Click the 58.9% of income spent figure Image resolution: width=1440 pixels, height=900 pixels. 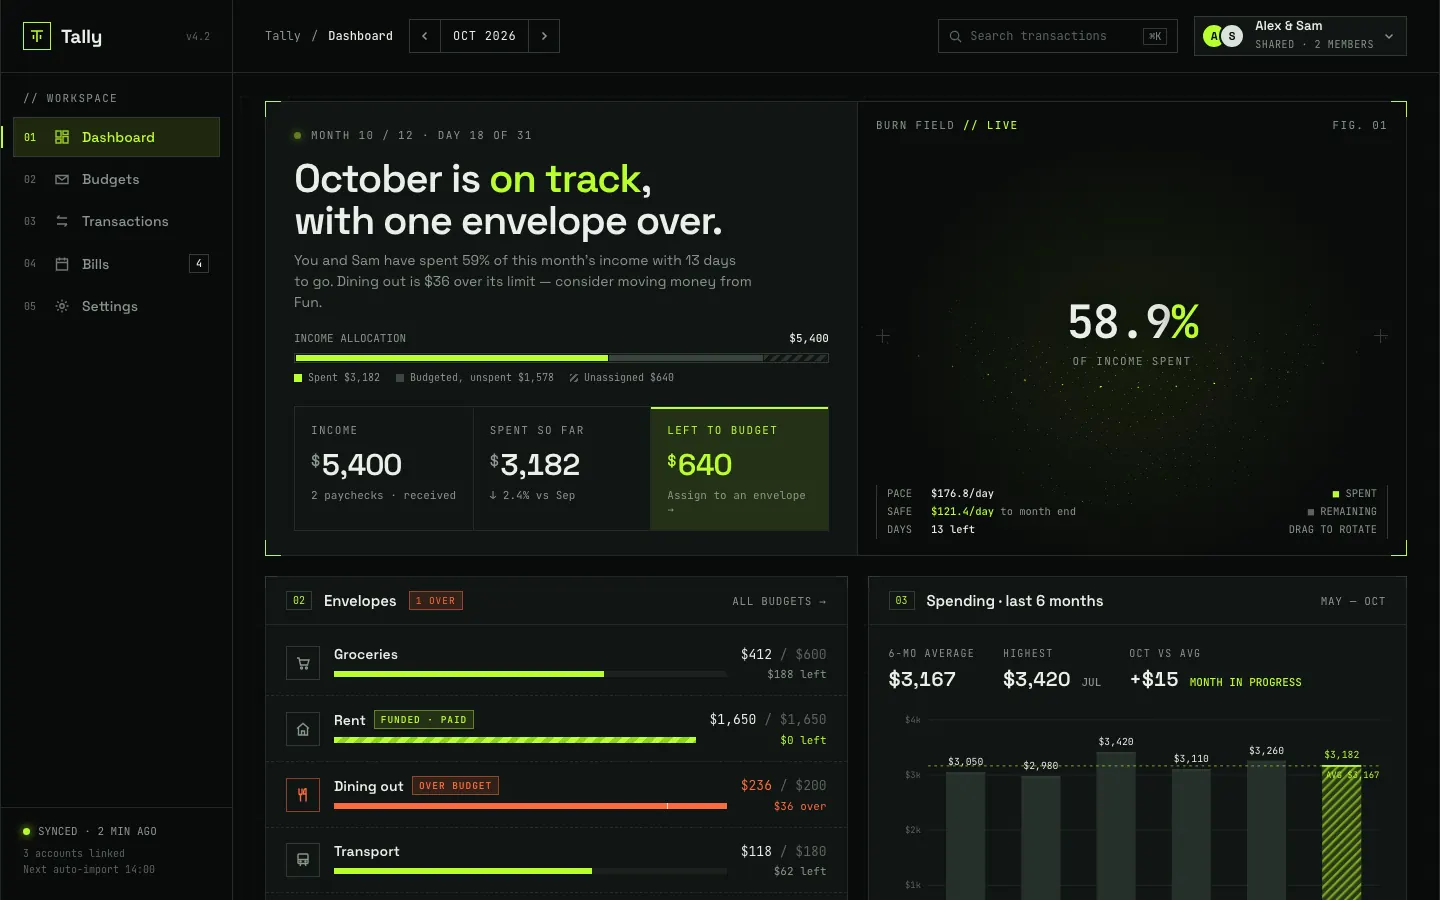coord(1133,323)
